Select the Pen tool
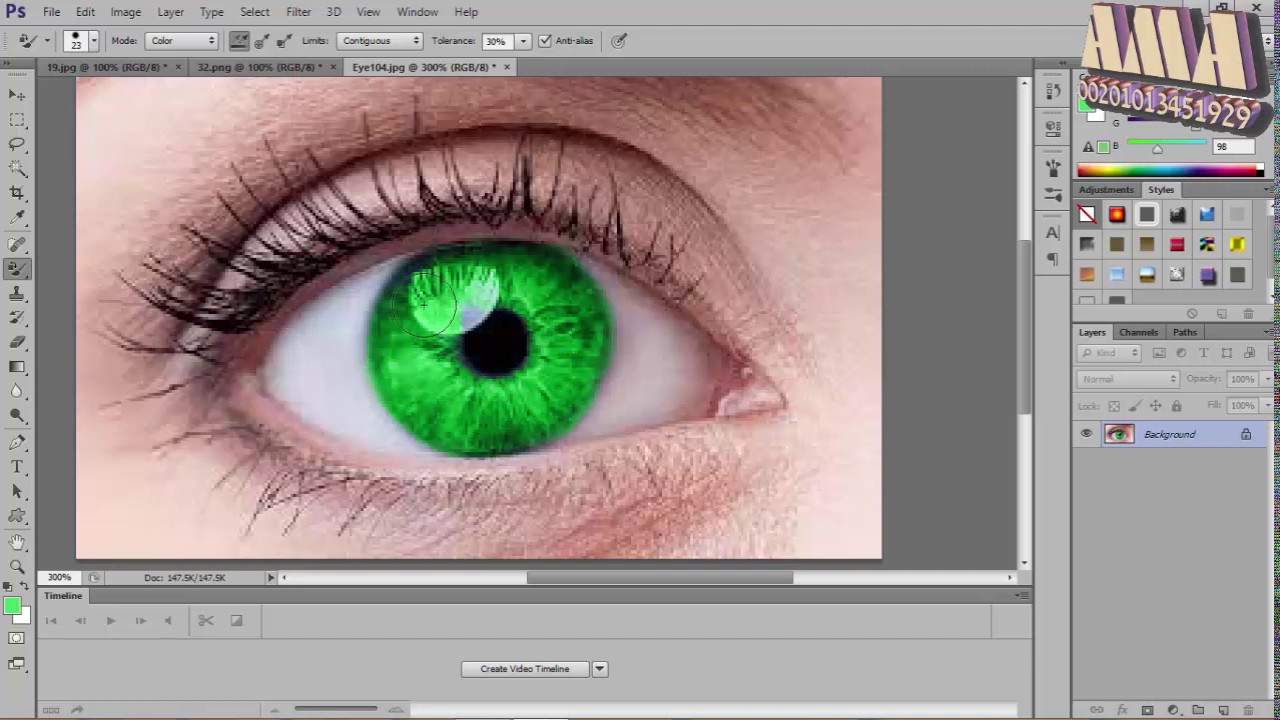This screenshot has width=1280, height=720. 17,443
